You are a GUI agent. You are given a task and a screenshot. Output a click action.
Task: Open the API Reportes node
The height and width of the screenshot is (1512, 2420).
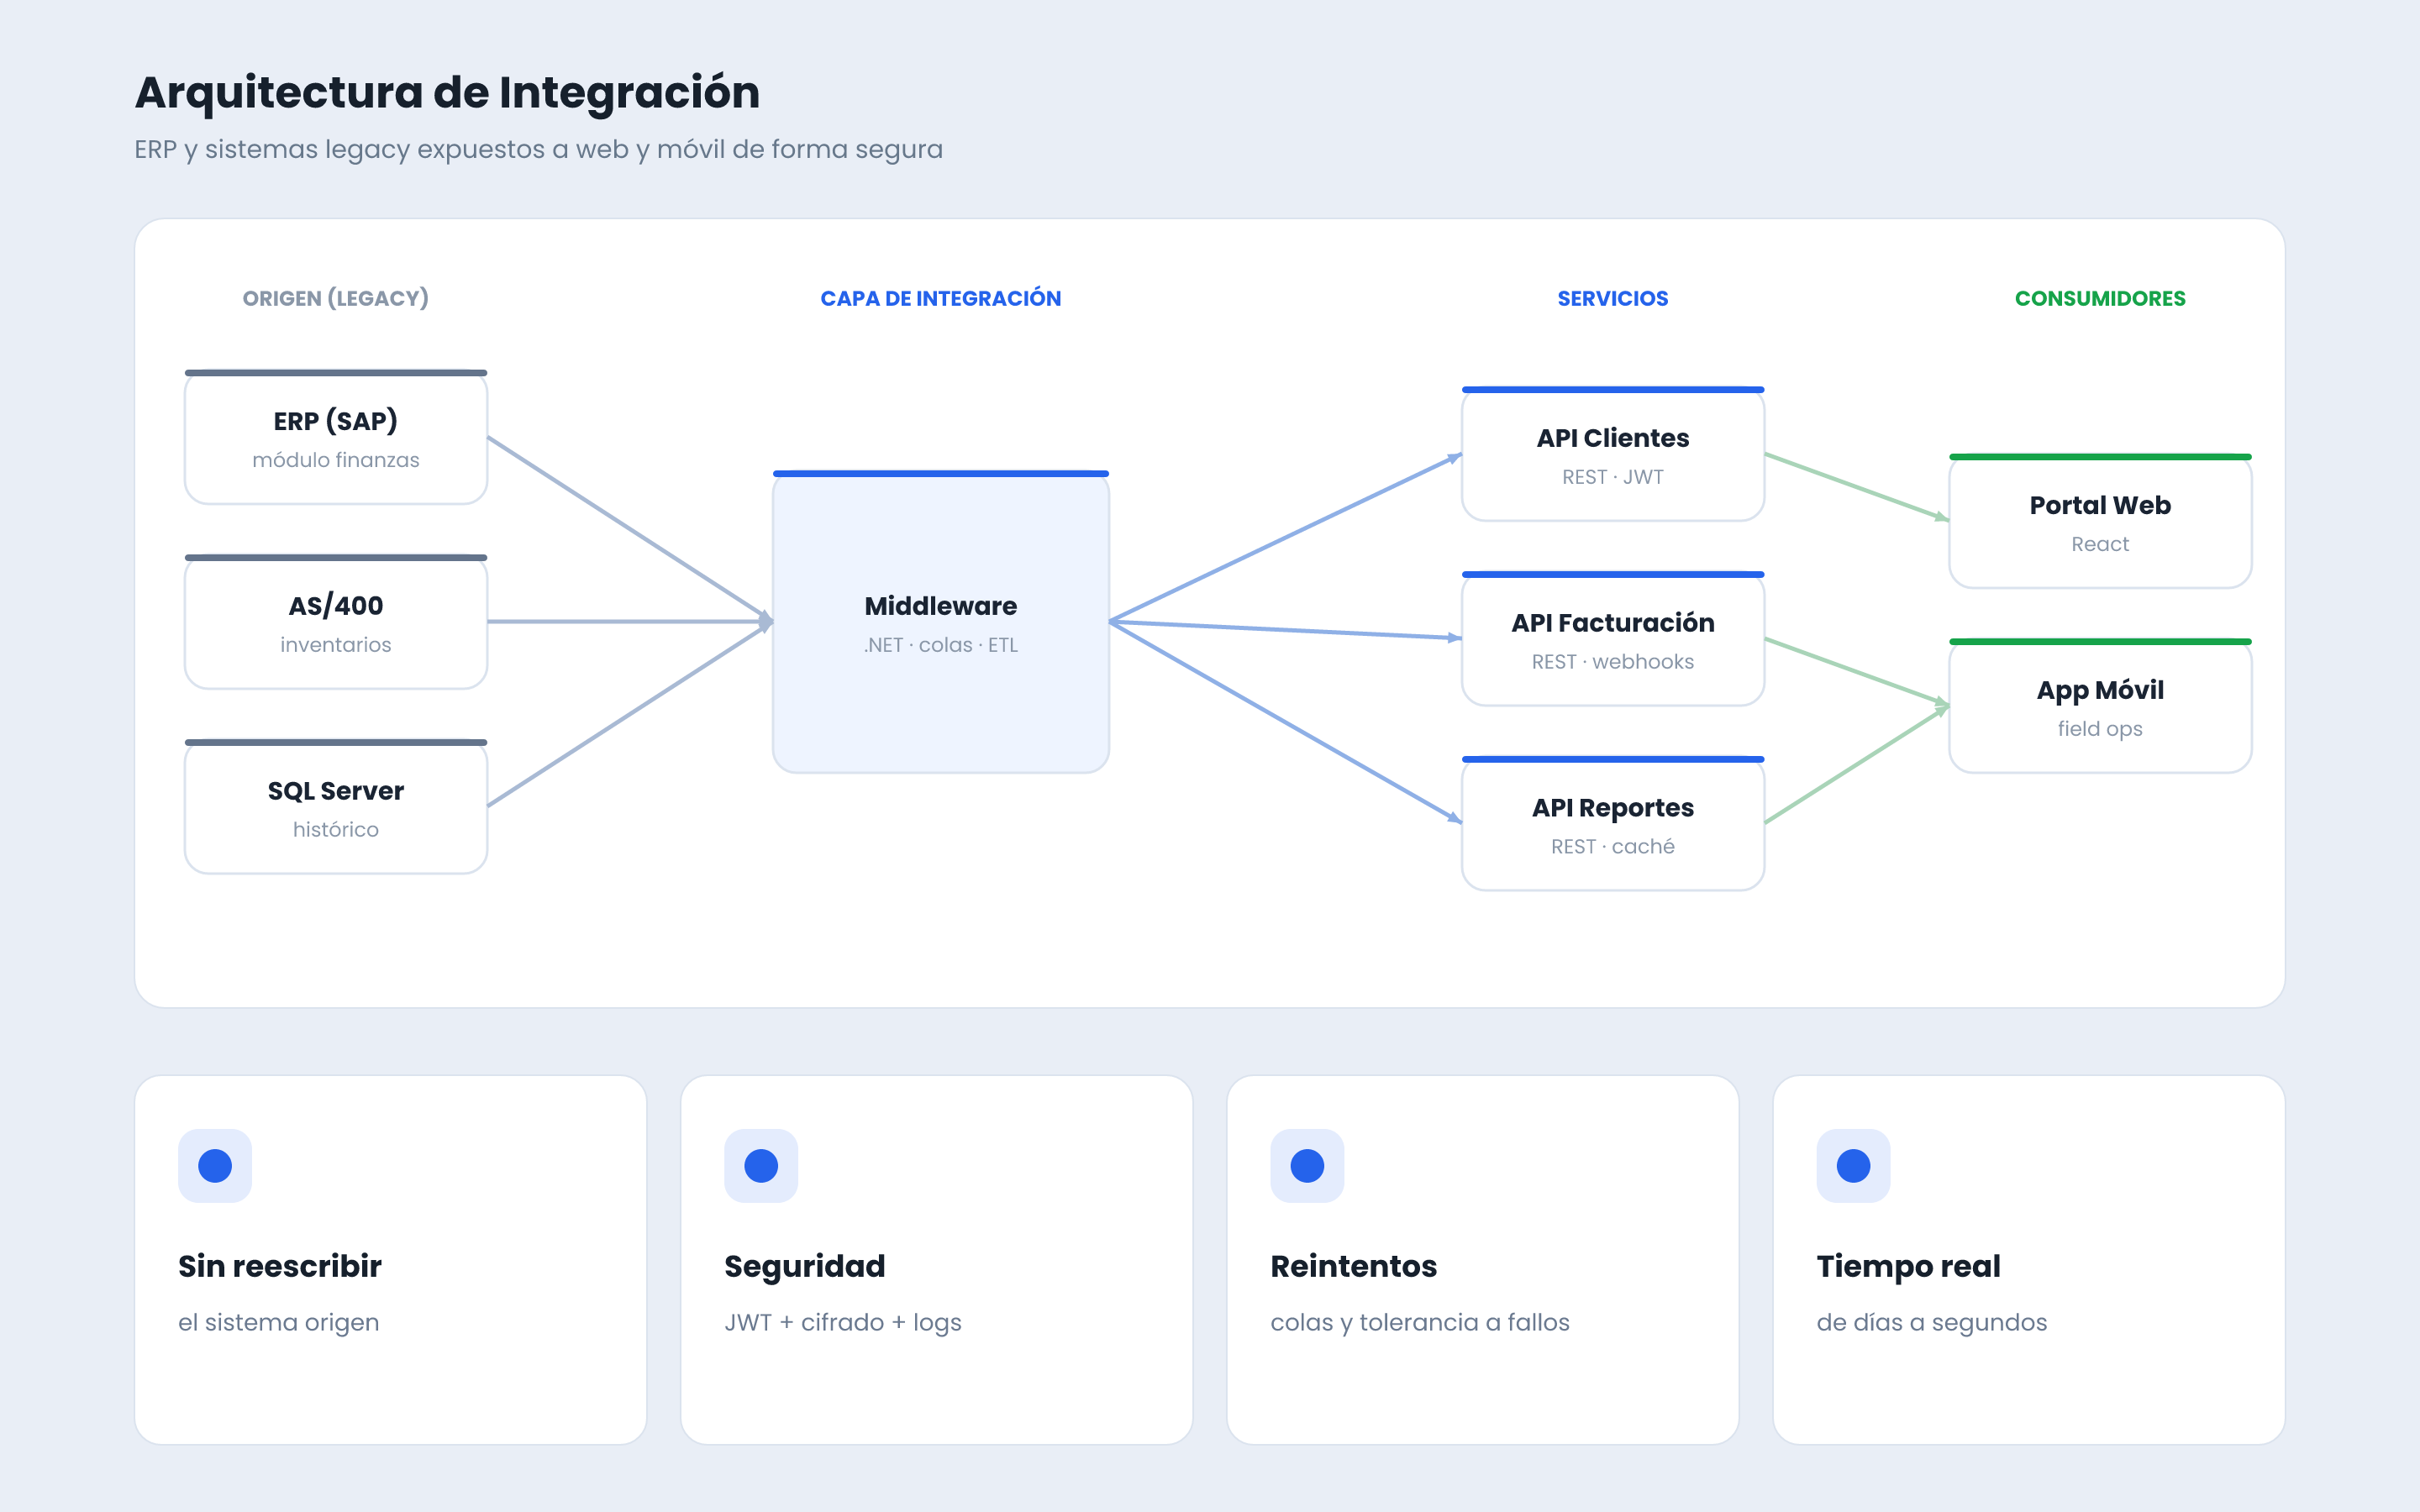pos(1613,824)
